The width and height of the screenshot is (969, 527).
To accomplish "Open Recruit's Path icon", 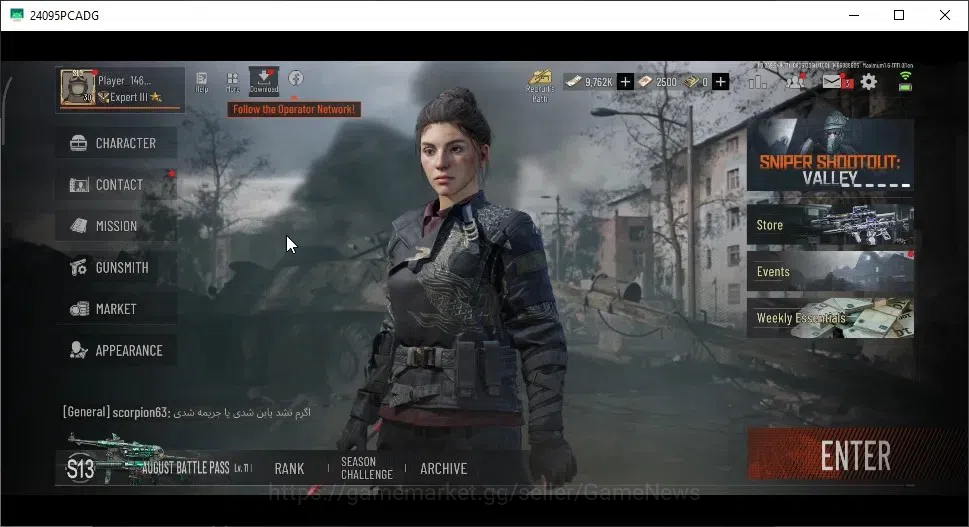I will click(540, 85).
